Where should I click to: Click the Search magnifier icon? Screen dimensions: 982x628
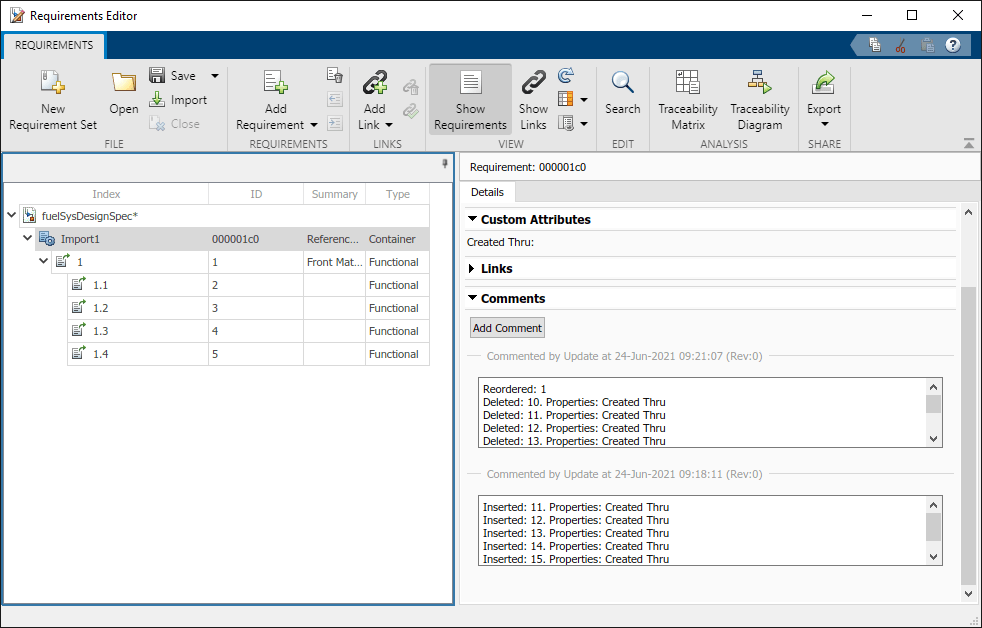click(622, 84)
